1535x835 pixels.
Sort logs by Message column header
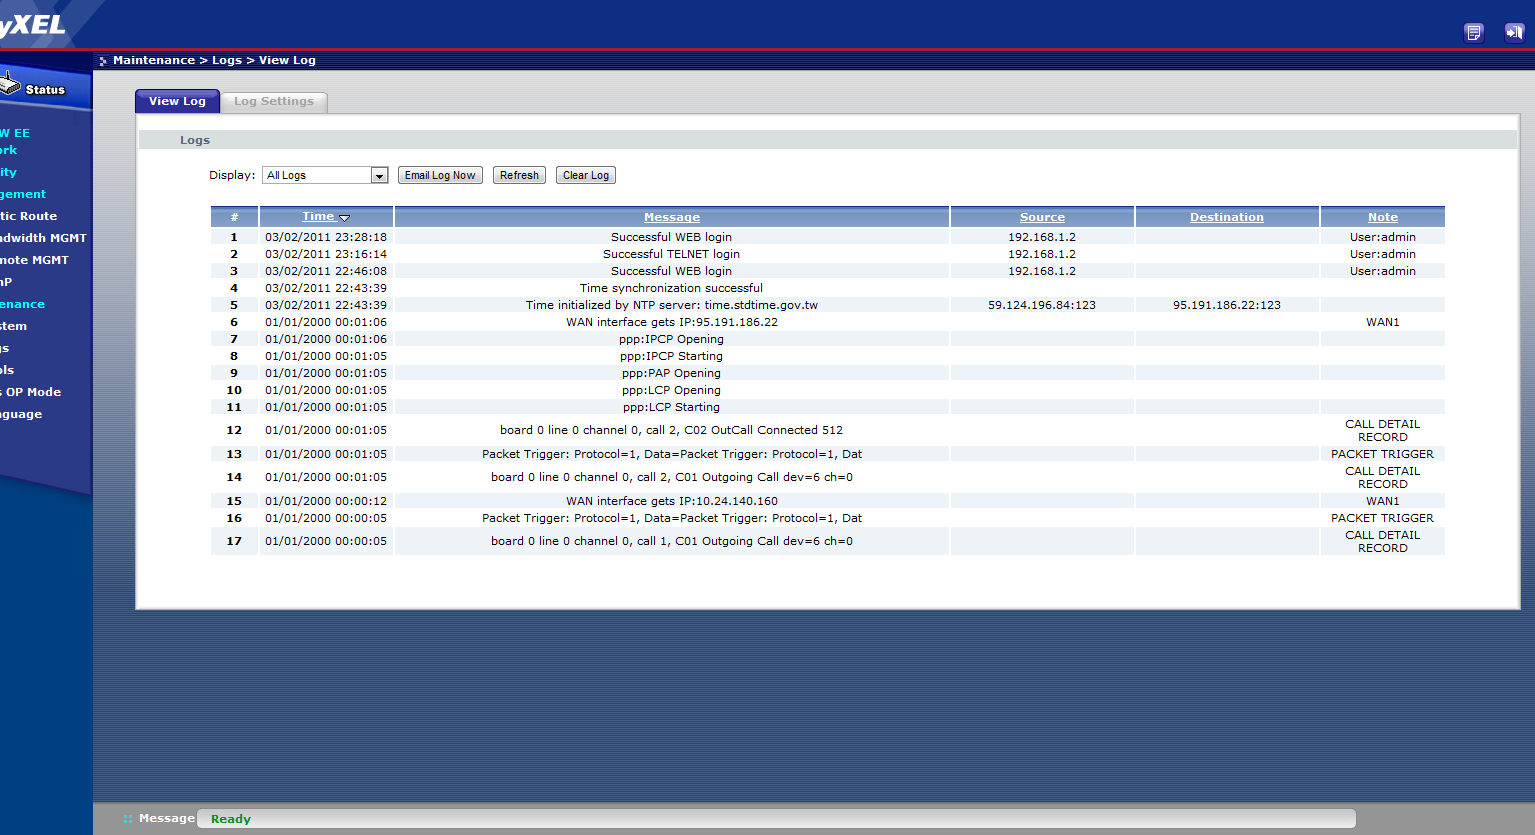pos(672,217)
